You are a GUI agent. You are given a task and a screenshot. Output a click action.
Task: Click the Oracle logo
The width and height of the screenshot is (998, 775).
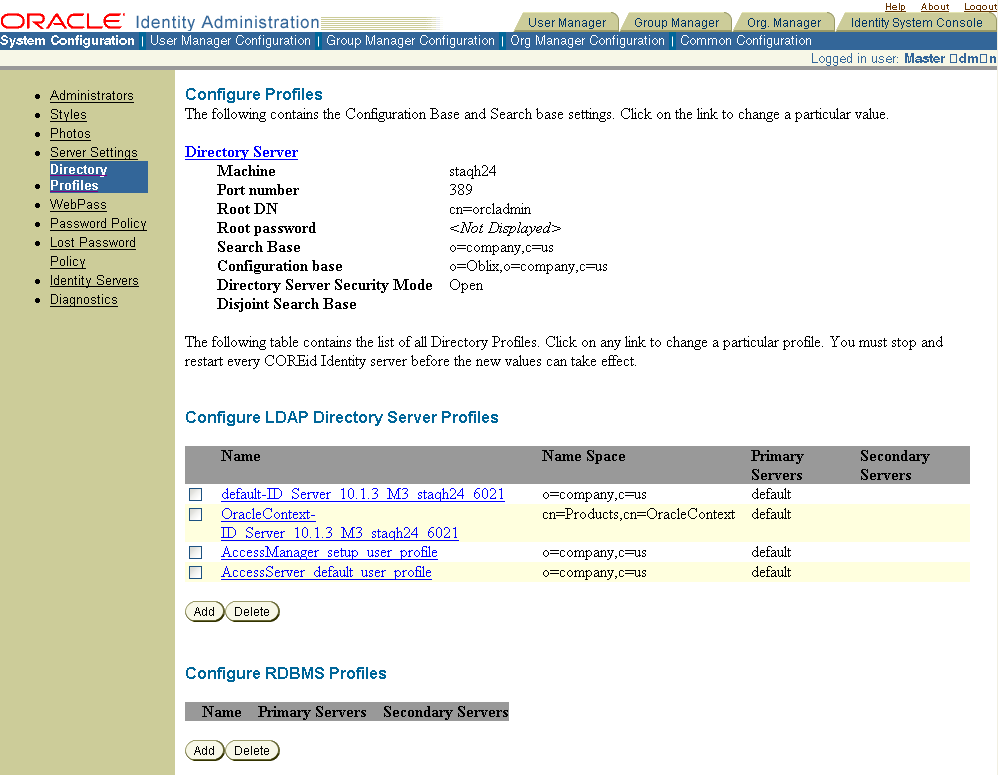tap(62, 21)
